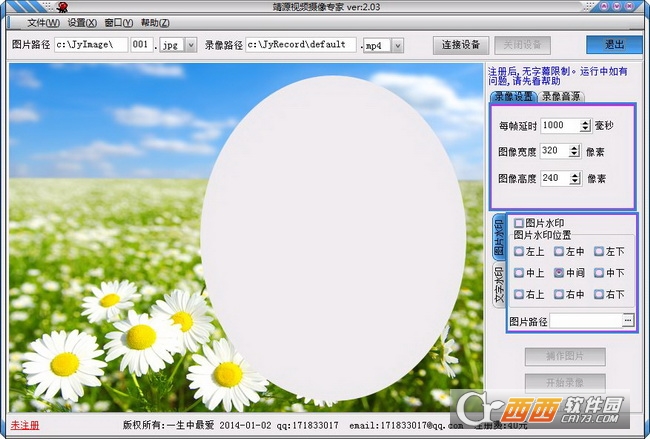Click the watermark 图片路径 input field
The width and height of the screenshot is (650, 439).
pyautogui.click(x=586, y=321)
